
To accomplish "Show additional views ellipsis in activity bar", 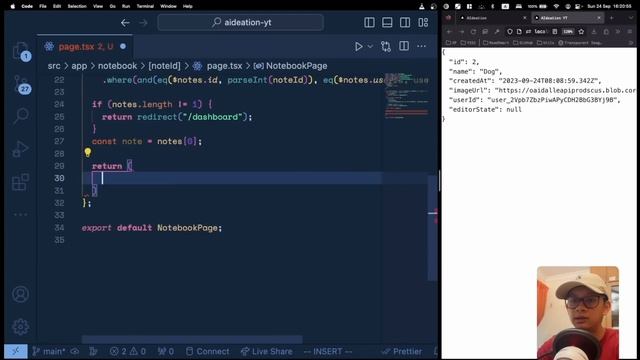I will tap(20, 214).
